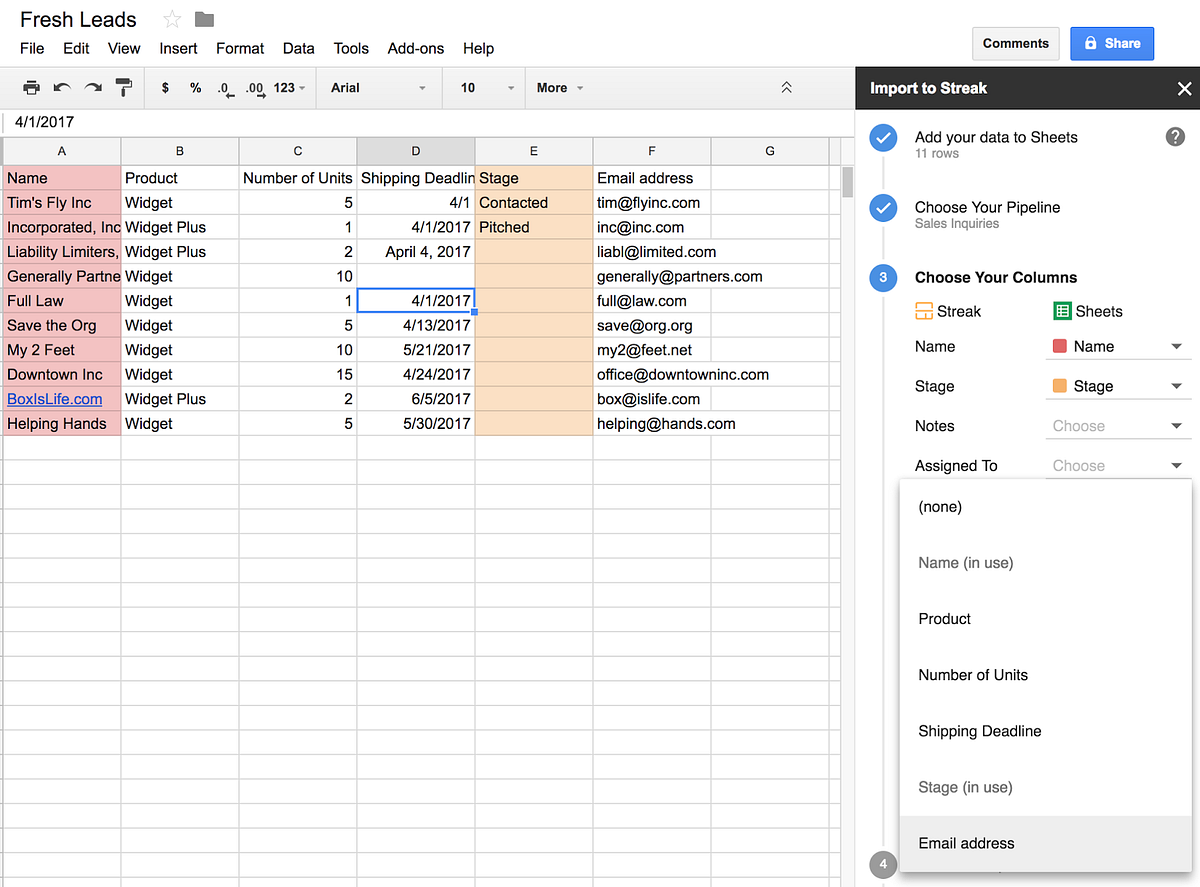The width and height of the screenshot is (1200, 887).
Task: Click the Contacted stage cell
Action: click(534, 203)
